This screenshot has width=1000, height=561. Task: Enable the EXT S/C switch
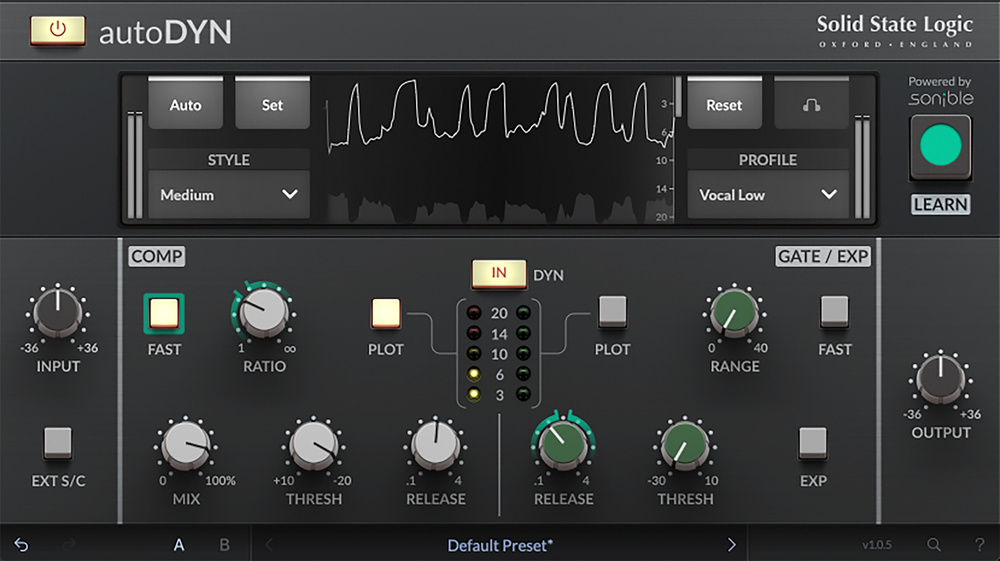(x=58, y=443)
